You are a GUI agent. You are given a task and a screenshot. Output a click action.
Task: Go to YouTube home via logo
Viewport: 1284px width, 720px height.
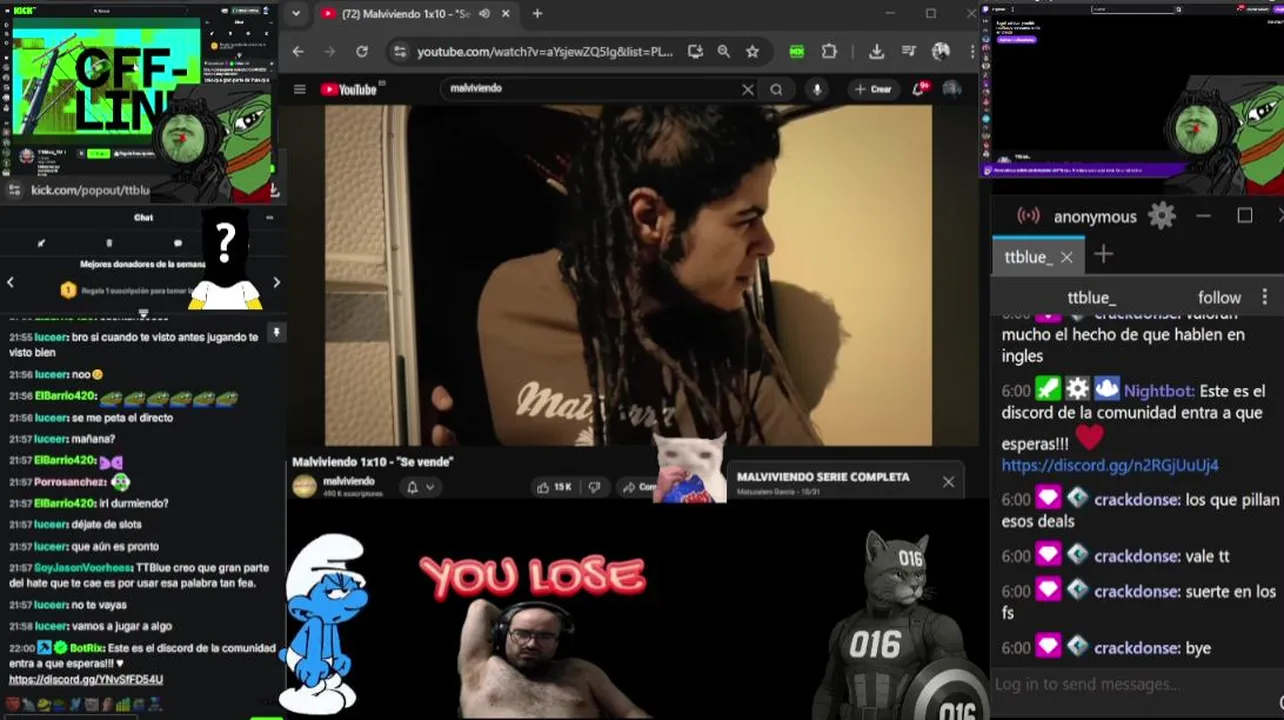tap(349, 89)
